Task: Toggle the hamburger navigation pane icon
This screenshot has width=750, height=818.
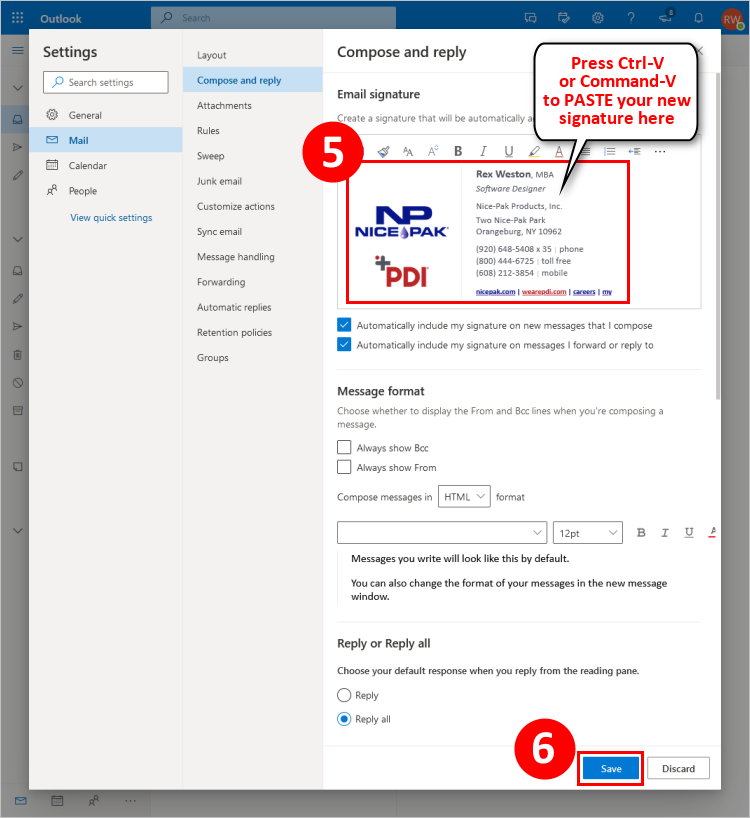Action: (x=18, y=51)
